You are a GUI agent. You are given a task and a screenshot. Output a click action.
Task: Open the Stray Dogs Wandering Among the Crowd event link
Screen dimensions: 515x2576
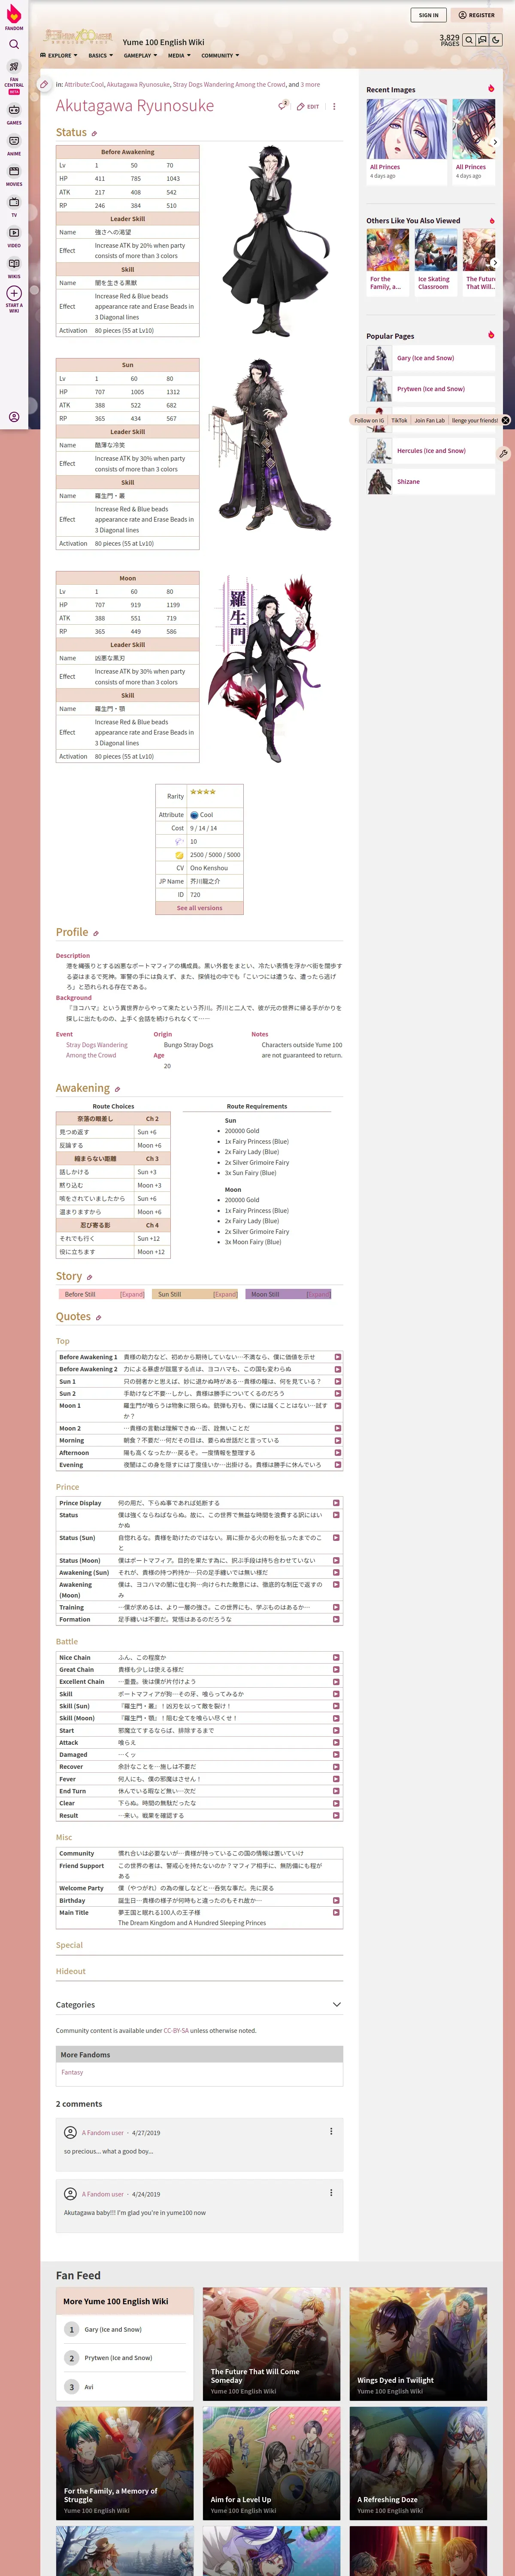tap(97, 1050)
